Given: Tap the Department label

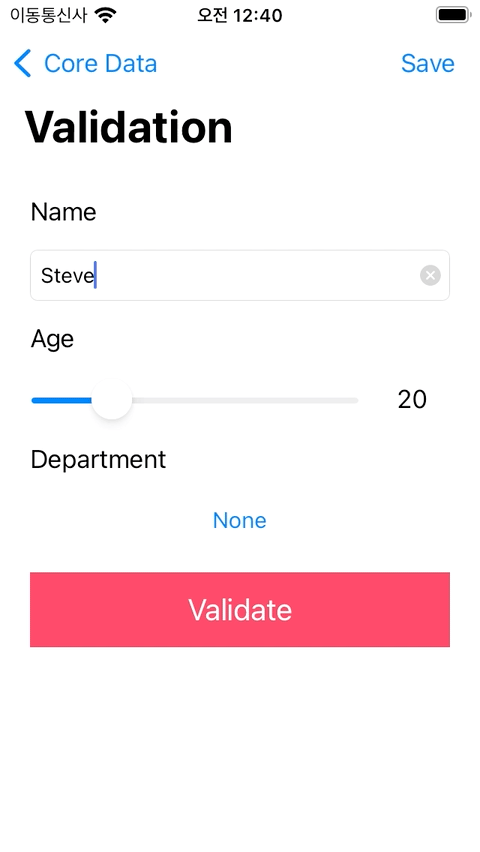Looking at the screenshot, I should (98, 460).
